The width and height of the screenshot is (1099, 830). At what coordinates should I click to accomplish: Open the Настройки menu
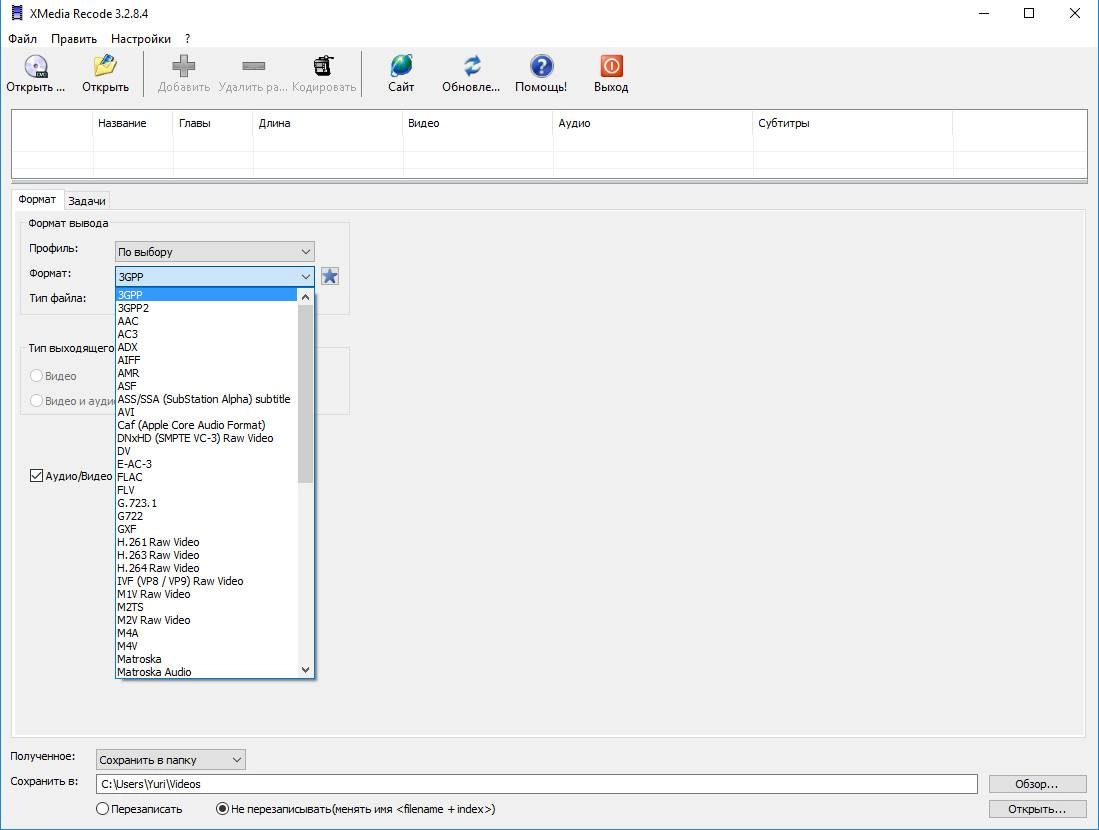(141, 39)
